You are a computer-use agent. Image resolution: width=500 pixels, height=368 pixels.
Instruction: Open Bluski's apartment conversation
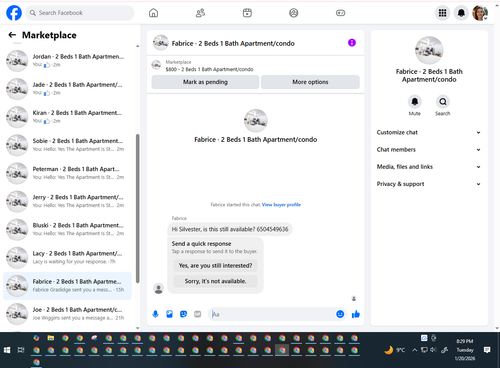coord(67,229)
